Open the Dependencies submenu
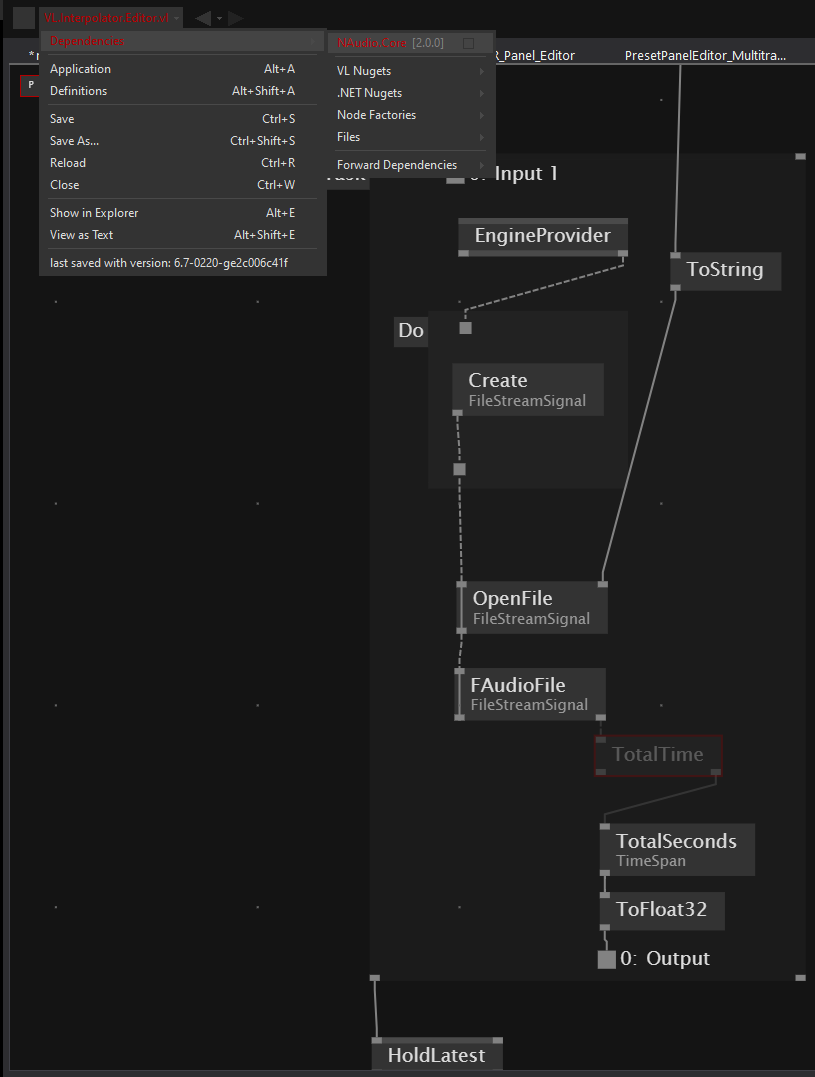The height and width of the screenshot is (1077, 815). coord(183,41)
